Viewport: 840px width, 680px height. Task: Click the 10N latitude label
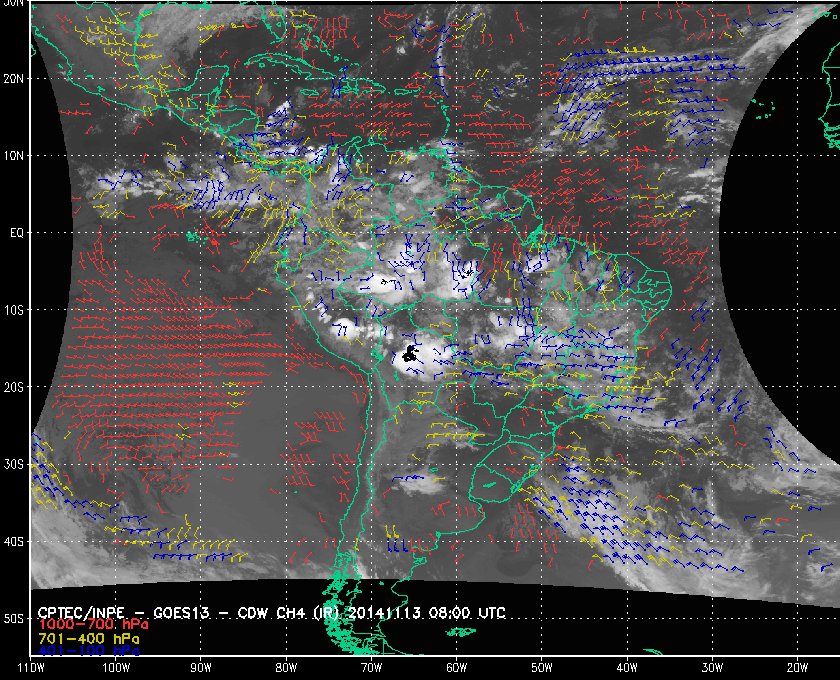click(x=13, y=155)
